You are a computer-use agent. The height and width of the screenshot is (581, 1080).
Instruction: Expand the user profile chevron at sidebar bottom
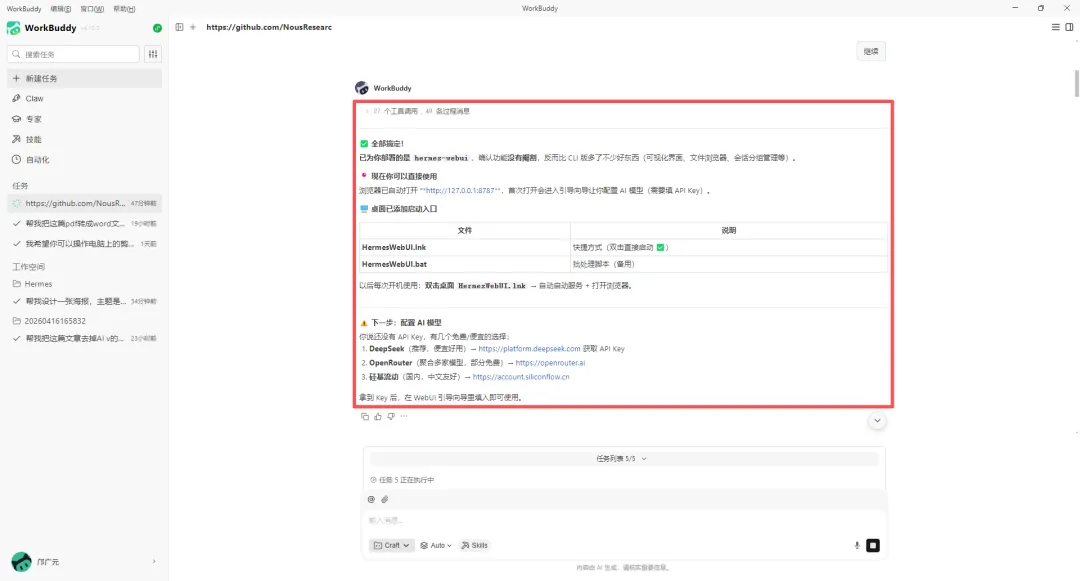[154, 562]
